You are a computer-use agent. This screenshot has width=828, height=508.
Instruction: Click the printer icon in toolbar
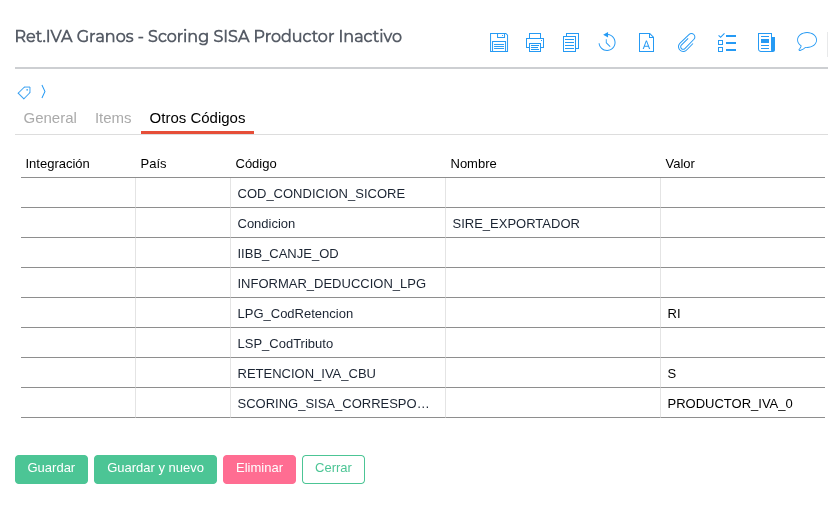535,42
